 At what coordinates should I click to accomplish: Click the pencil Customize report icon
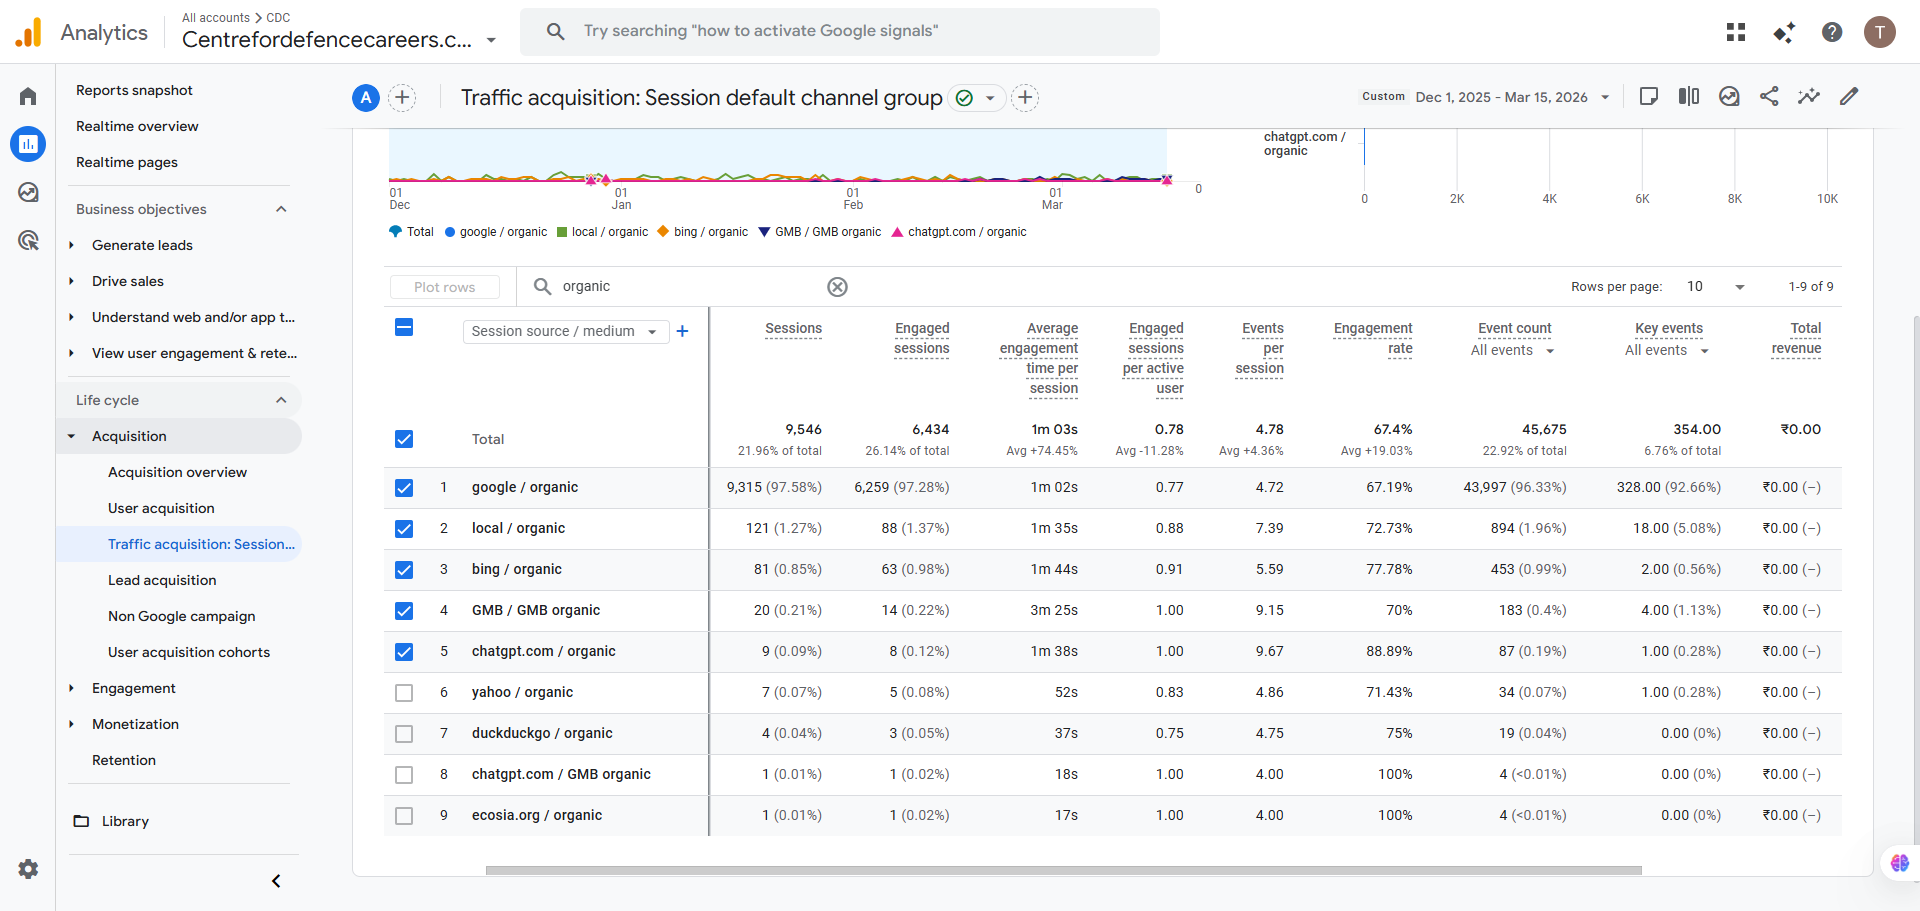[x=1849, y=96]
